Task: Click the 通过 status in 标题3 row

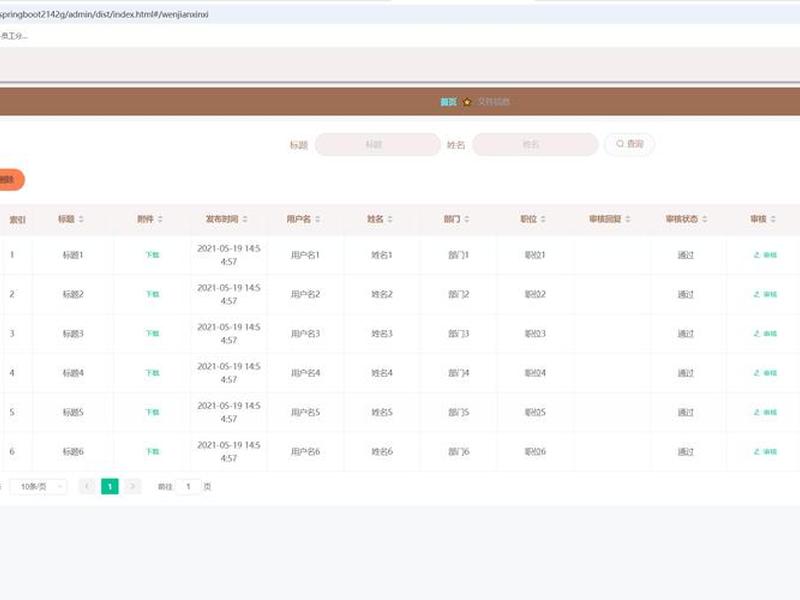Action: [x=685, y=333]
